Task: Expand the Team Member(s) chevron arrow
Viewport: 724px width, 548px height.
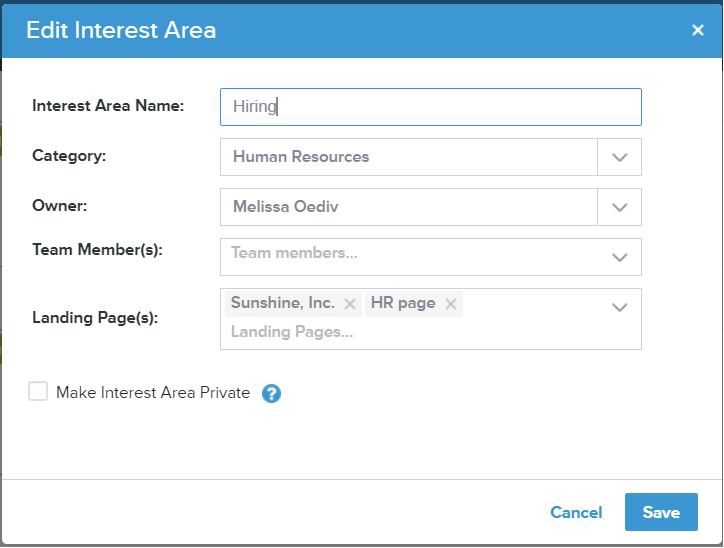Action: [x=619, y=257]
